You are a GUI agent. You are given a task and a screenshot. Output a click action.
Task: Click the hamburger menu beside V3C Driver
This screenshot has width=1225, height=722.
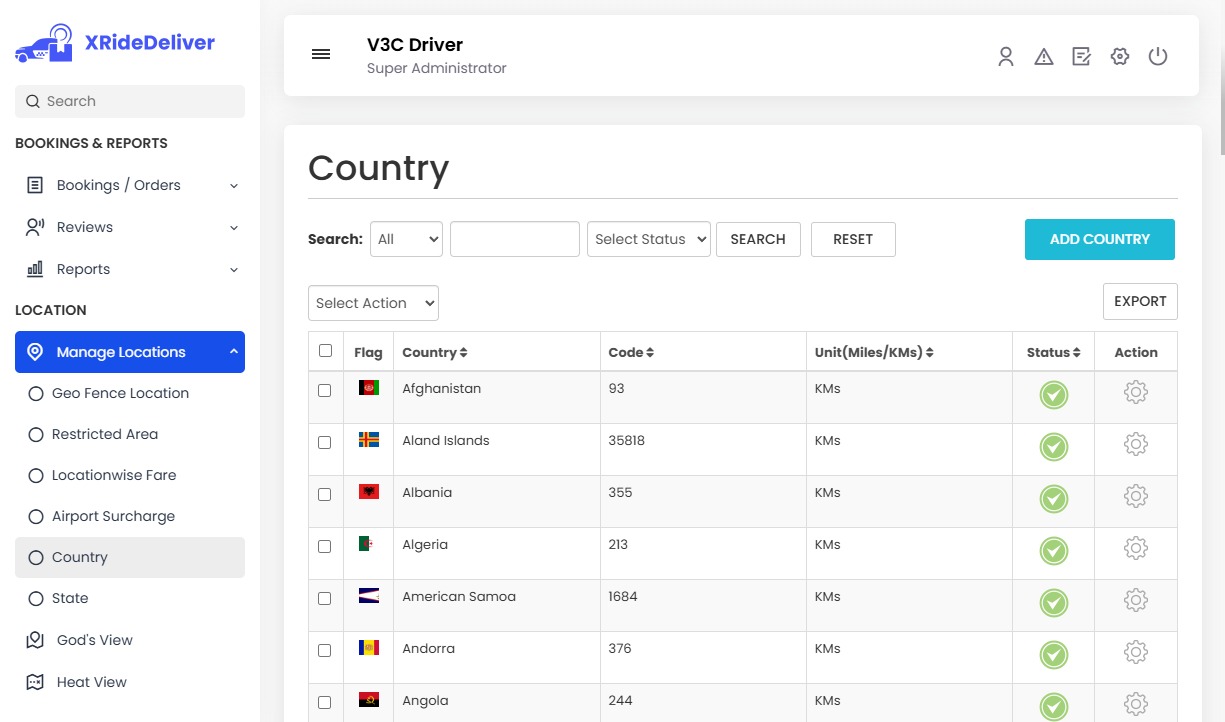click(x=320, y=54)
